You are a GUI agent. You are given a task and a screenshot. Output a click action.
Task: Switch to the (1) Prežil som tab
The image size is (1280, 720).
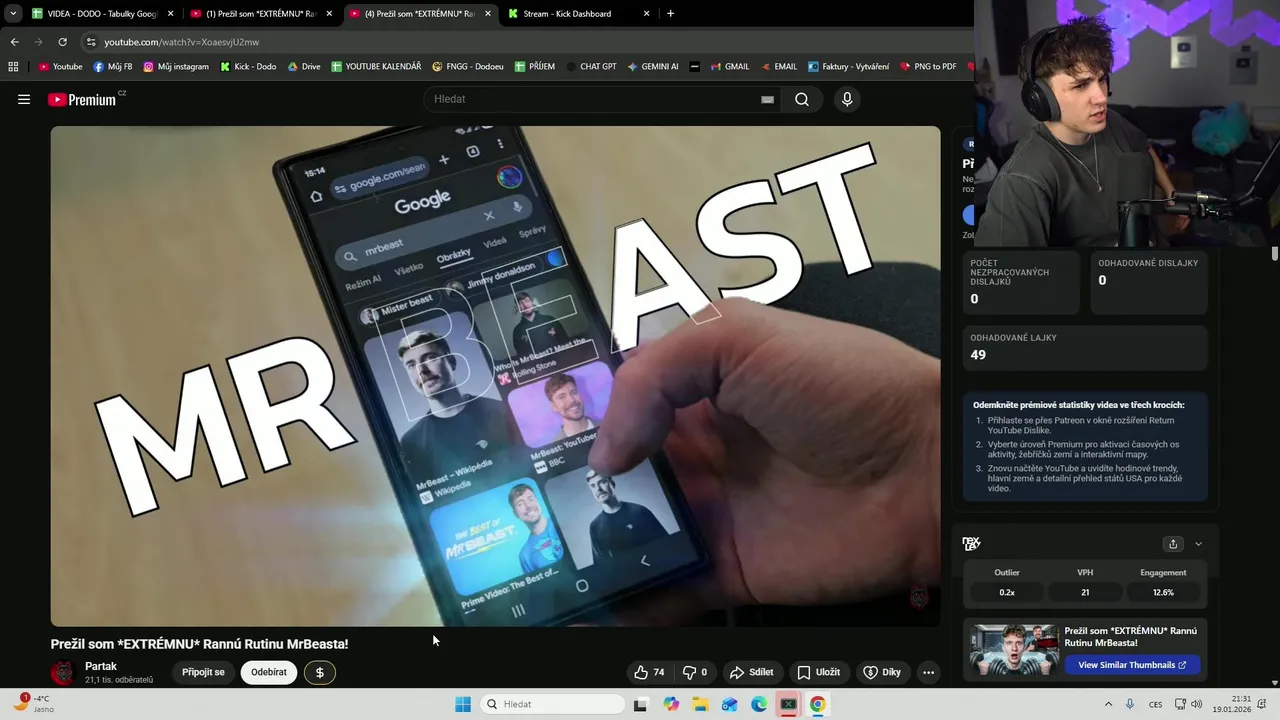[x=262, y=14]
